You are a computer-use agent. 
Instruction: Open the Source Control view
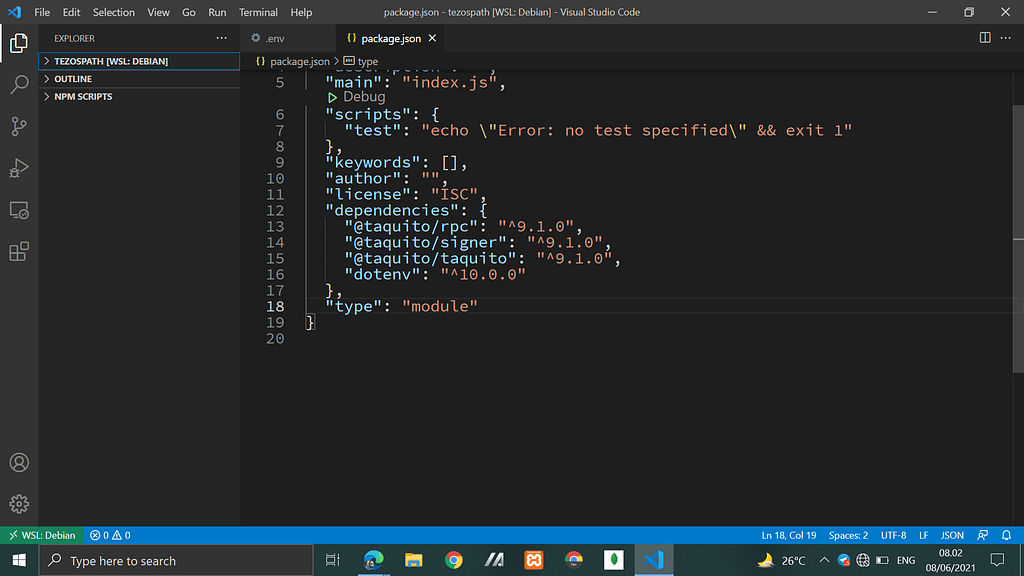coord(19,126)
